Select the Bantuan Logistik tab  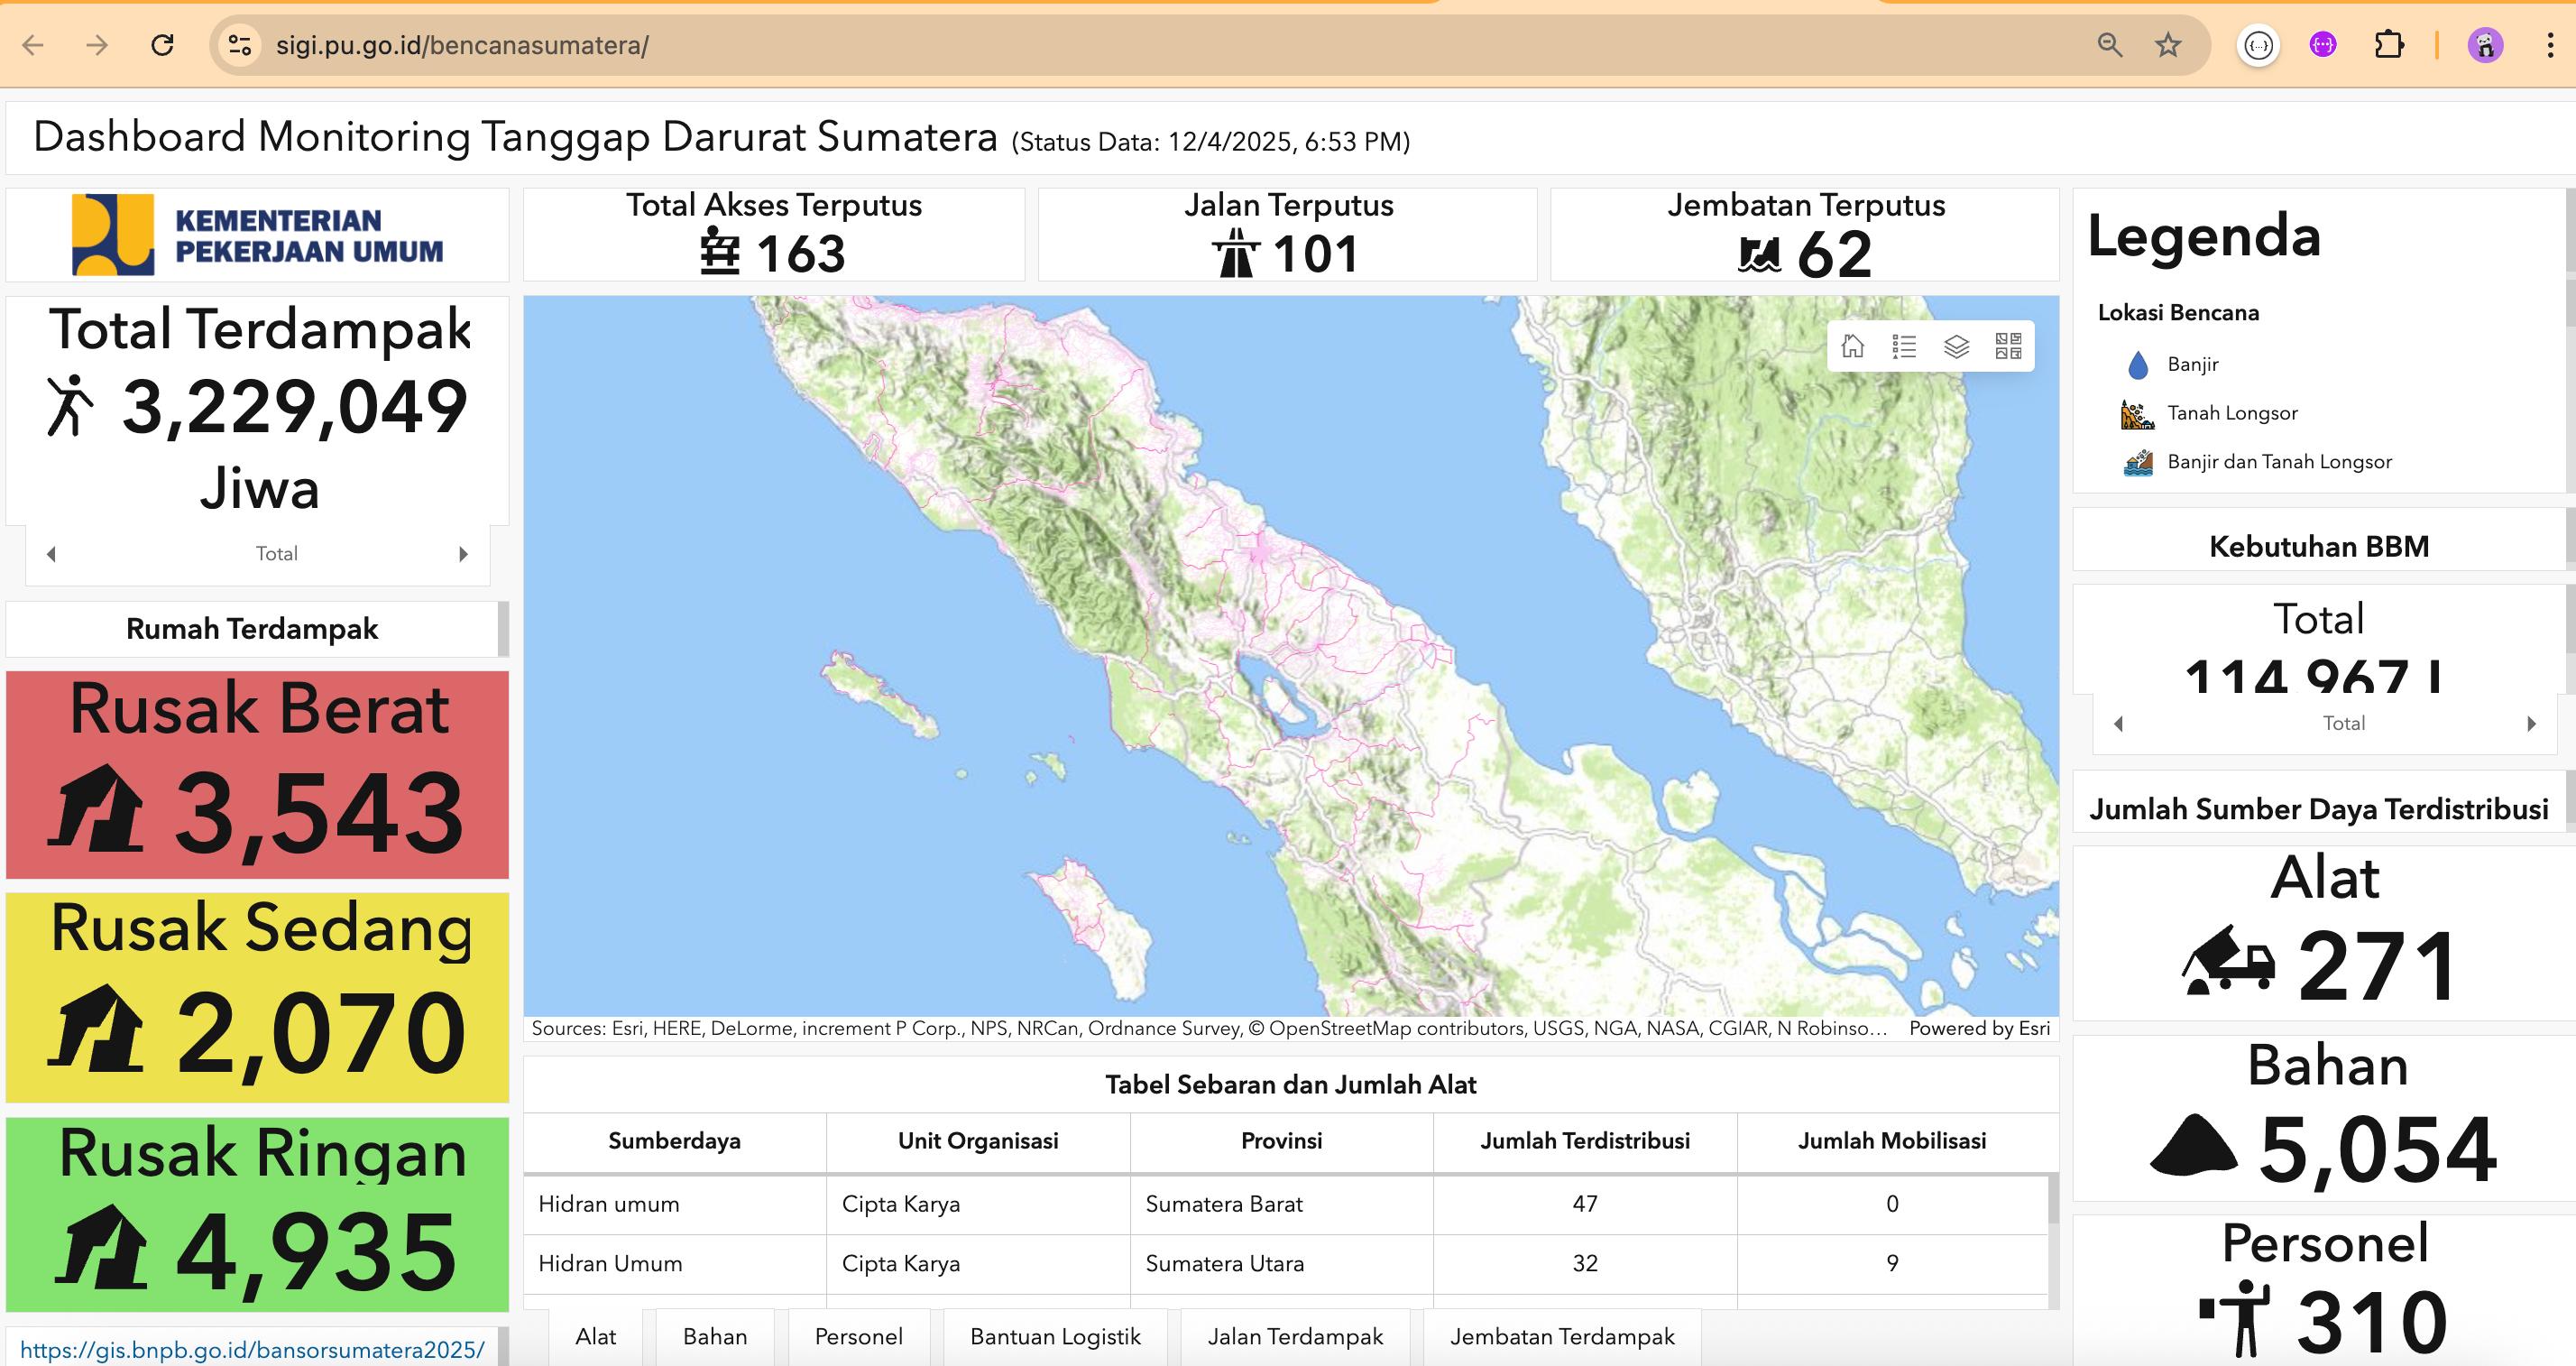1054,1336
